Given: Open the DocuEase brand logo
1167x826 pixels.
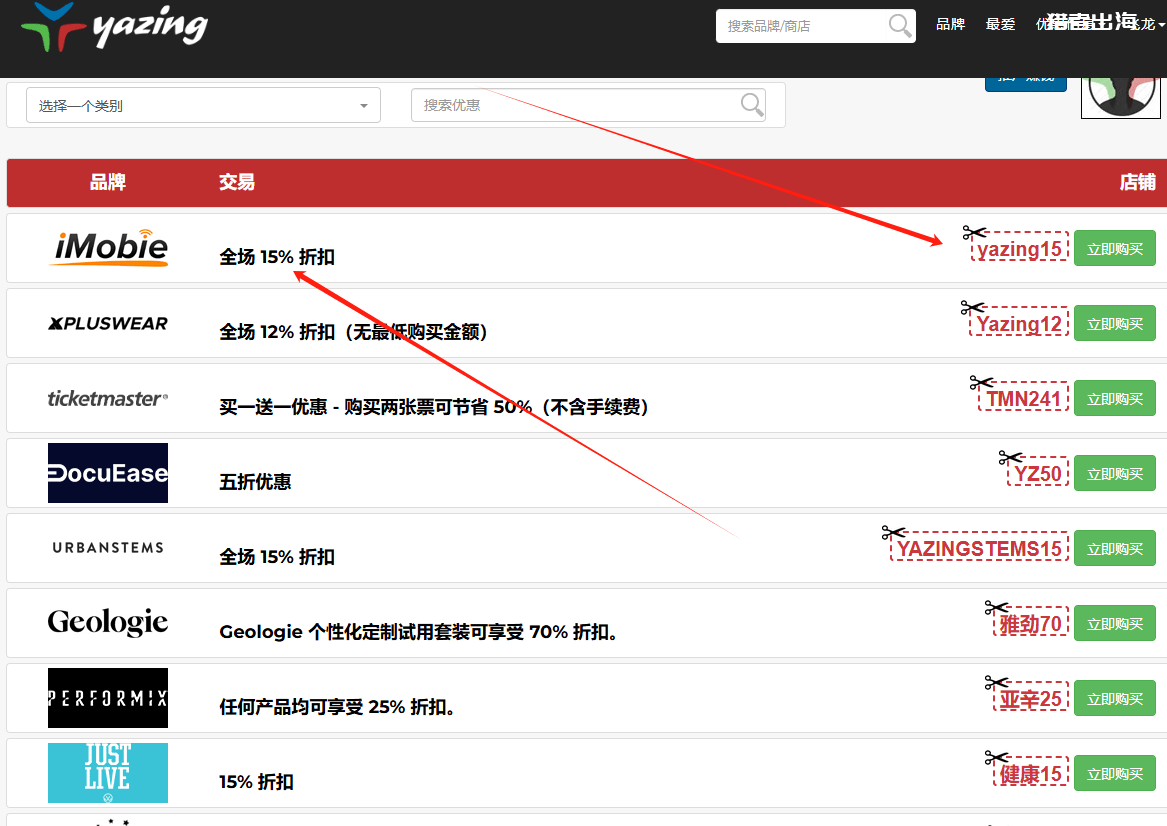Looking at the screenshot, I should [x=108, y=473].
